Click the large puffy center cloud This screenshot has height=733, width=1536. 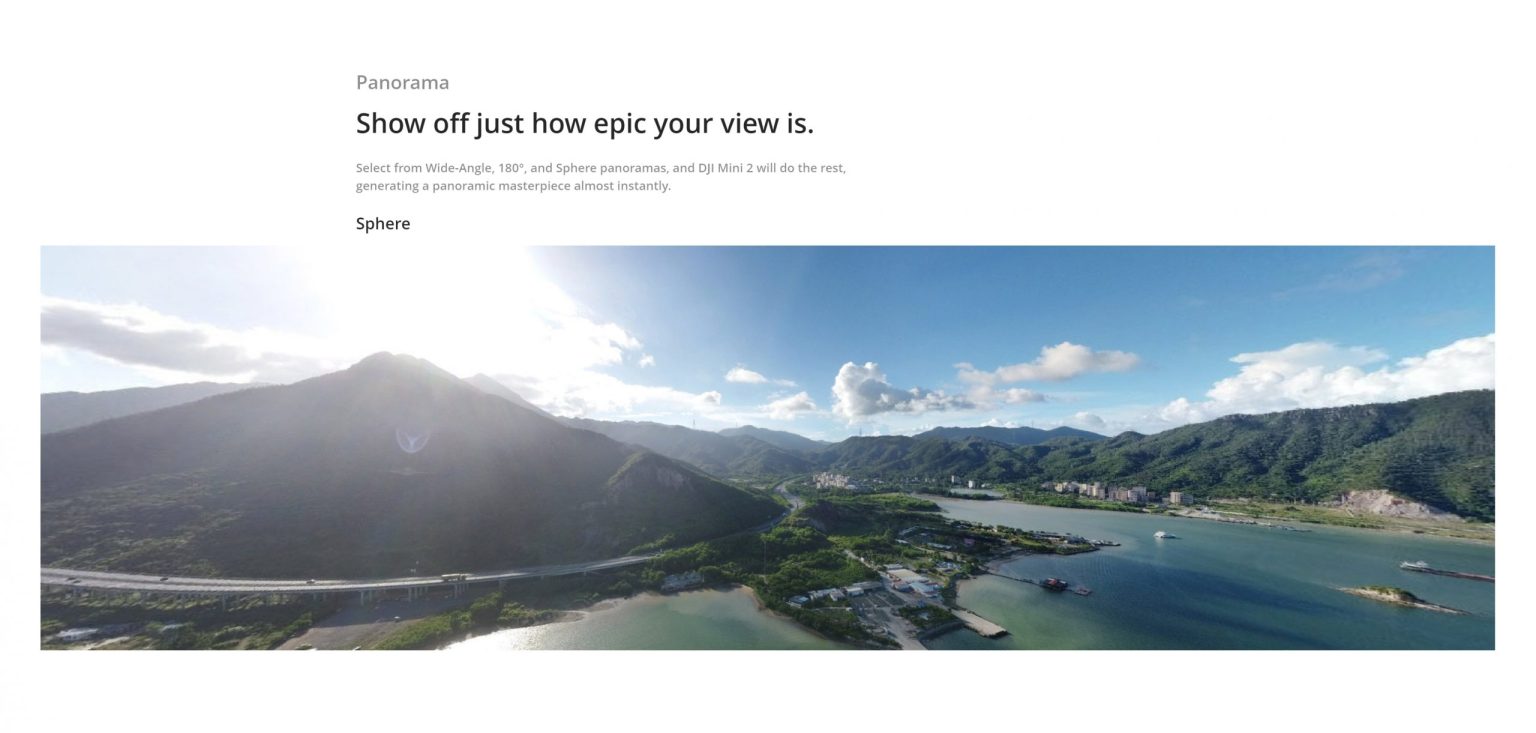pyautogui.click(x=868, y=390)
